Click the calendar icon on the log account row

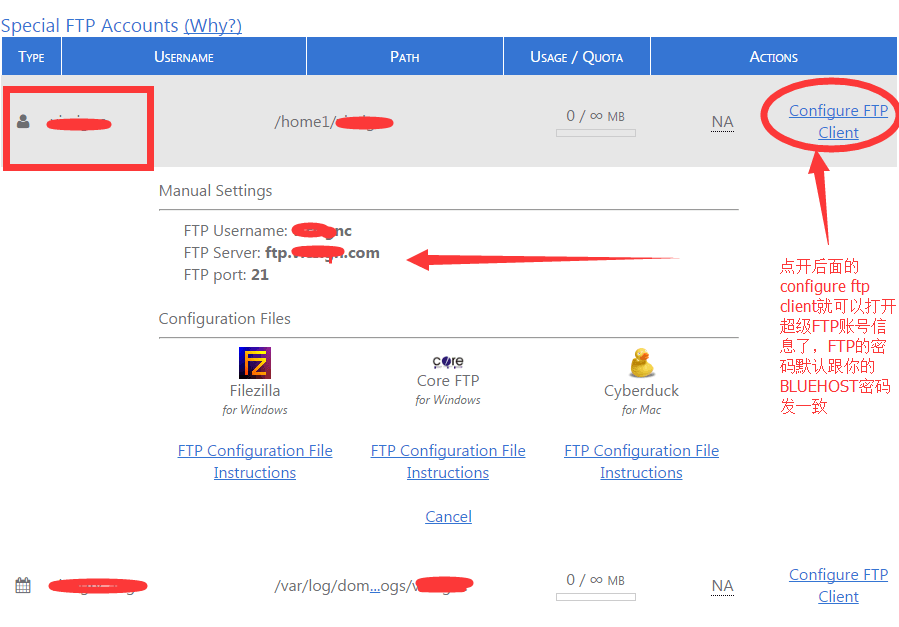tap(22, 585)
